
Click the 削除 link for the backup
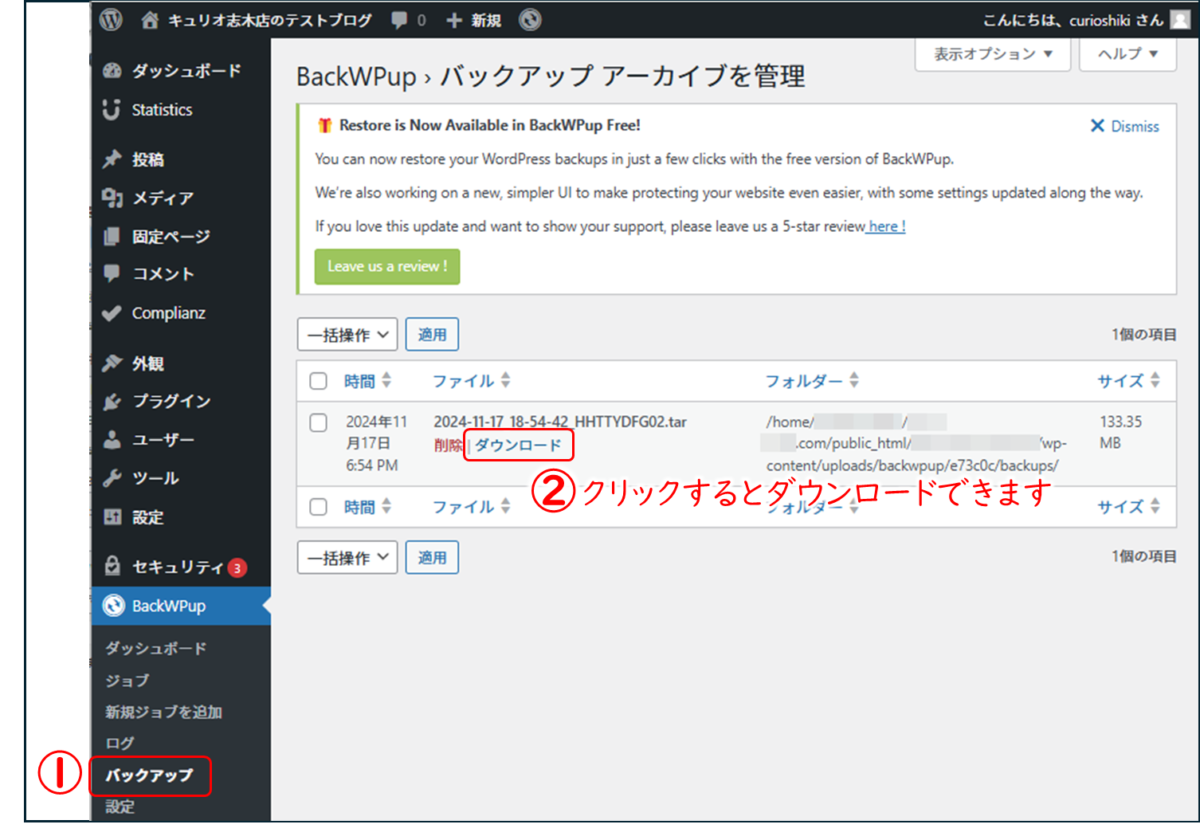point(448,445)
